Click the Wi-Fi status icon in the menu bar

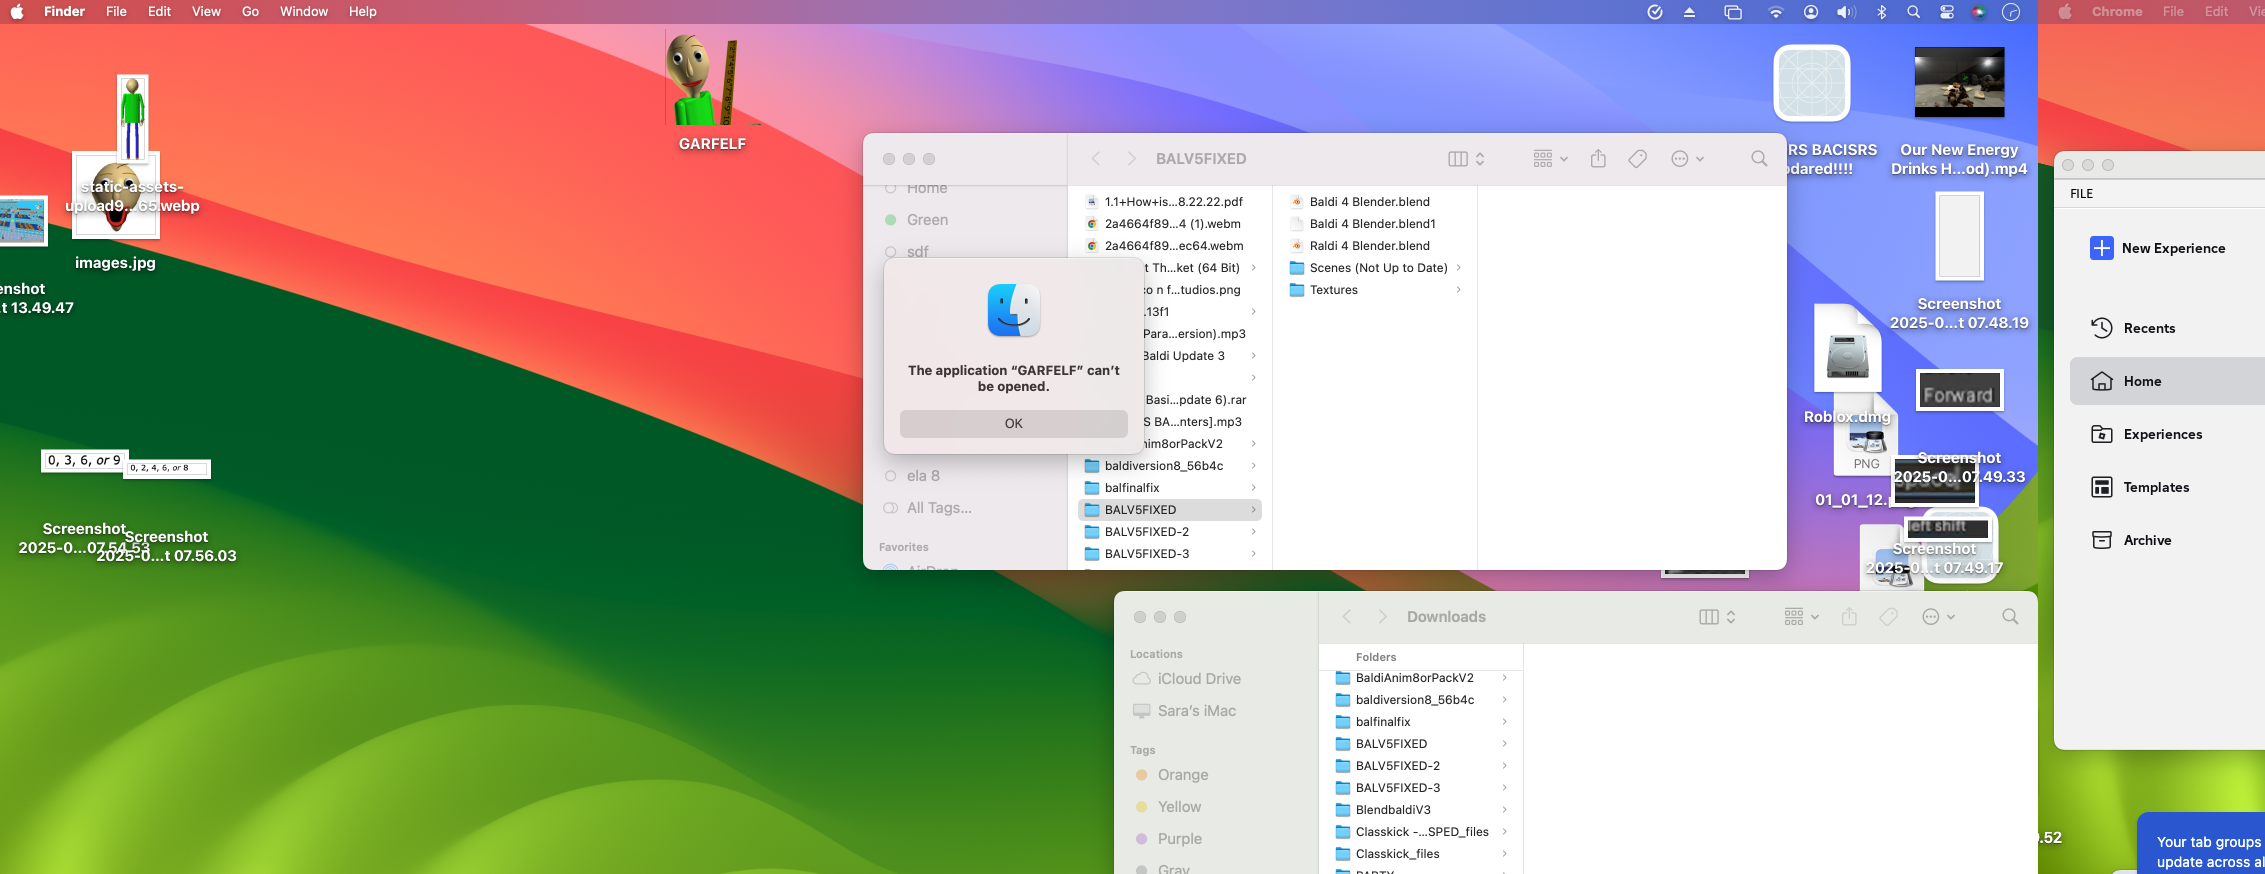(1775, 12)
